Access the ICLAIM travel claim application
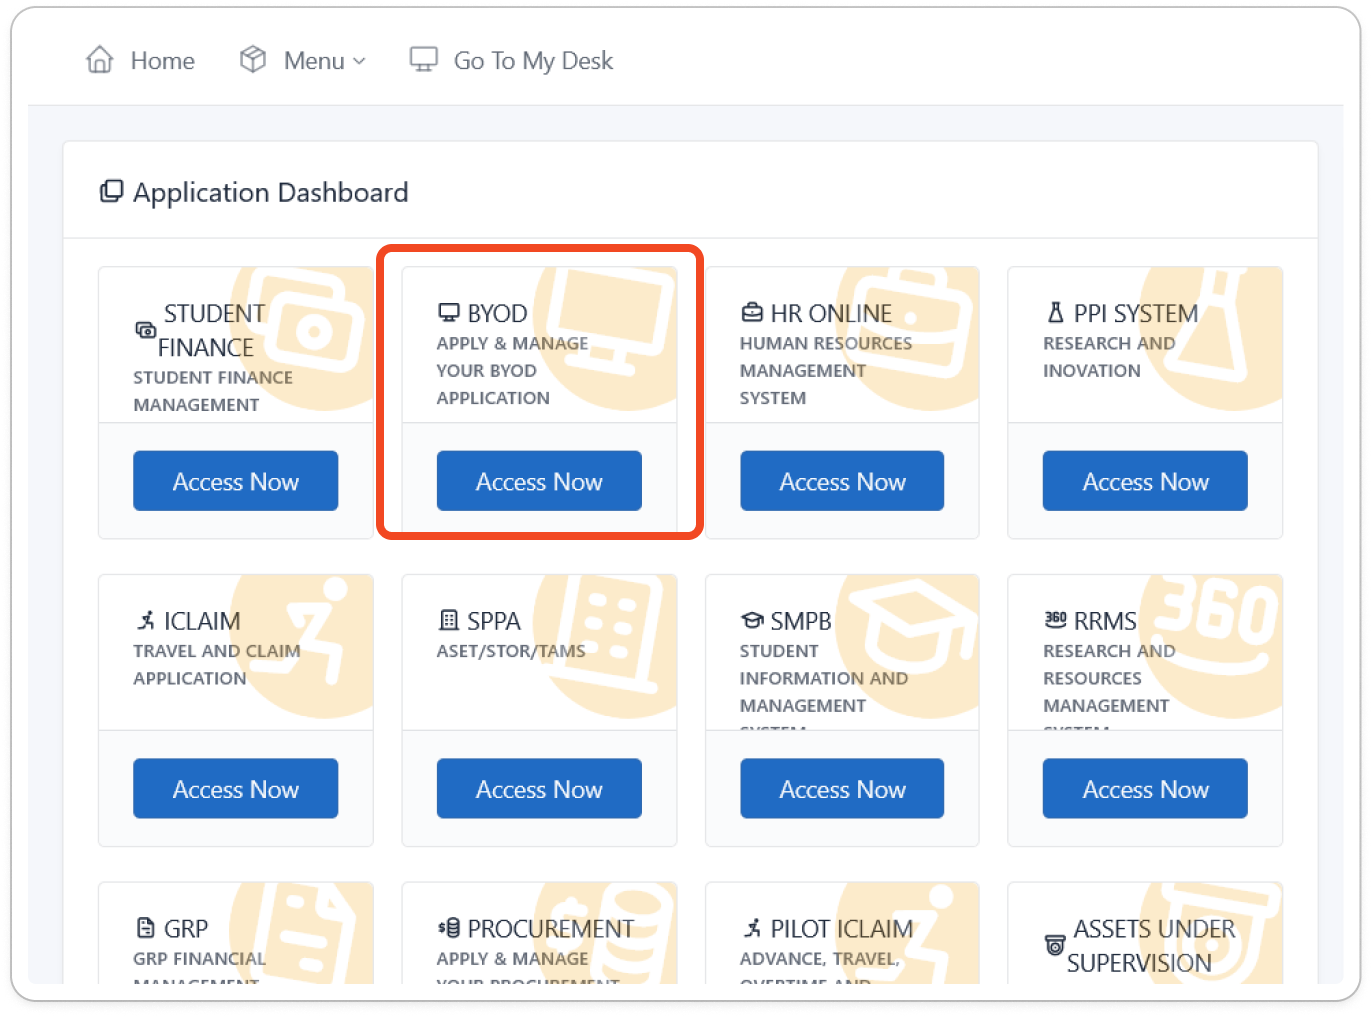This screenshot has height=1016, width=1372. (236, 789)
